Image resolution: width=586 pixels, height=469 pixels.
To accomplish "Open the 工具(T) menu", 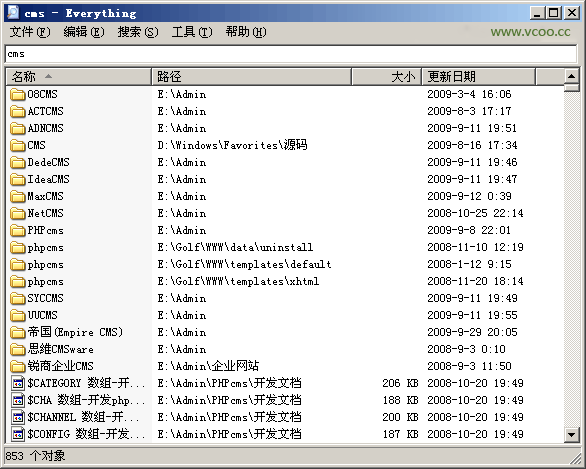I will point(192,32).
